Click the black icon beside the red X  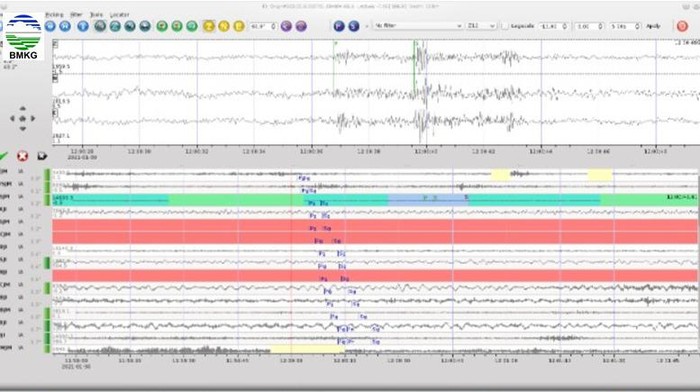tap(42, 156)
